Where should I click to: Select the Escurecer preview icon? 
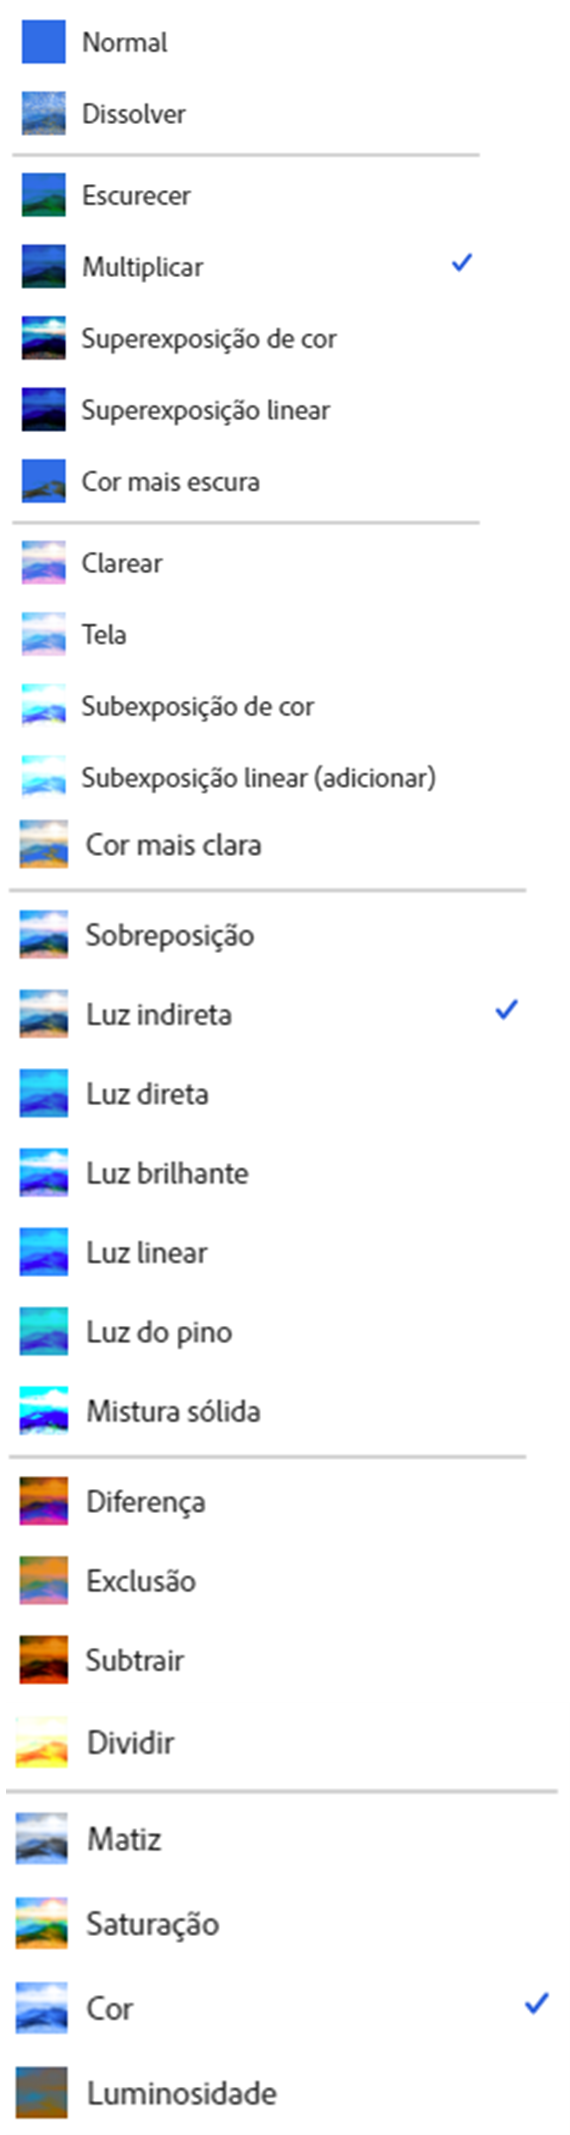pyautogui.click(x=44, y=195)
